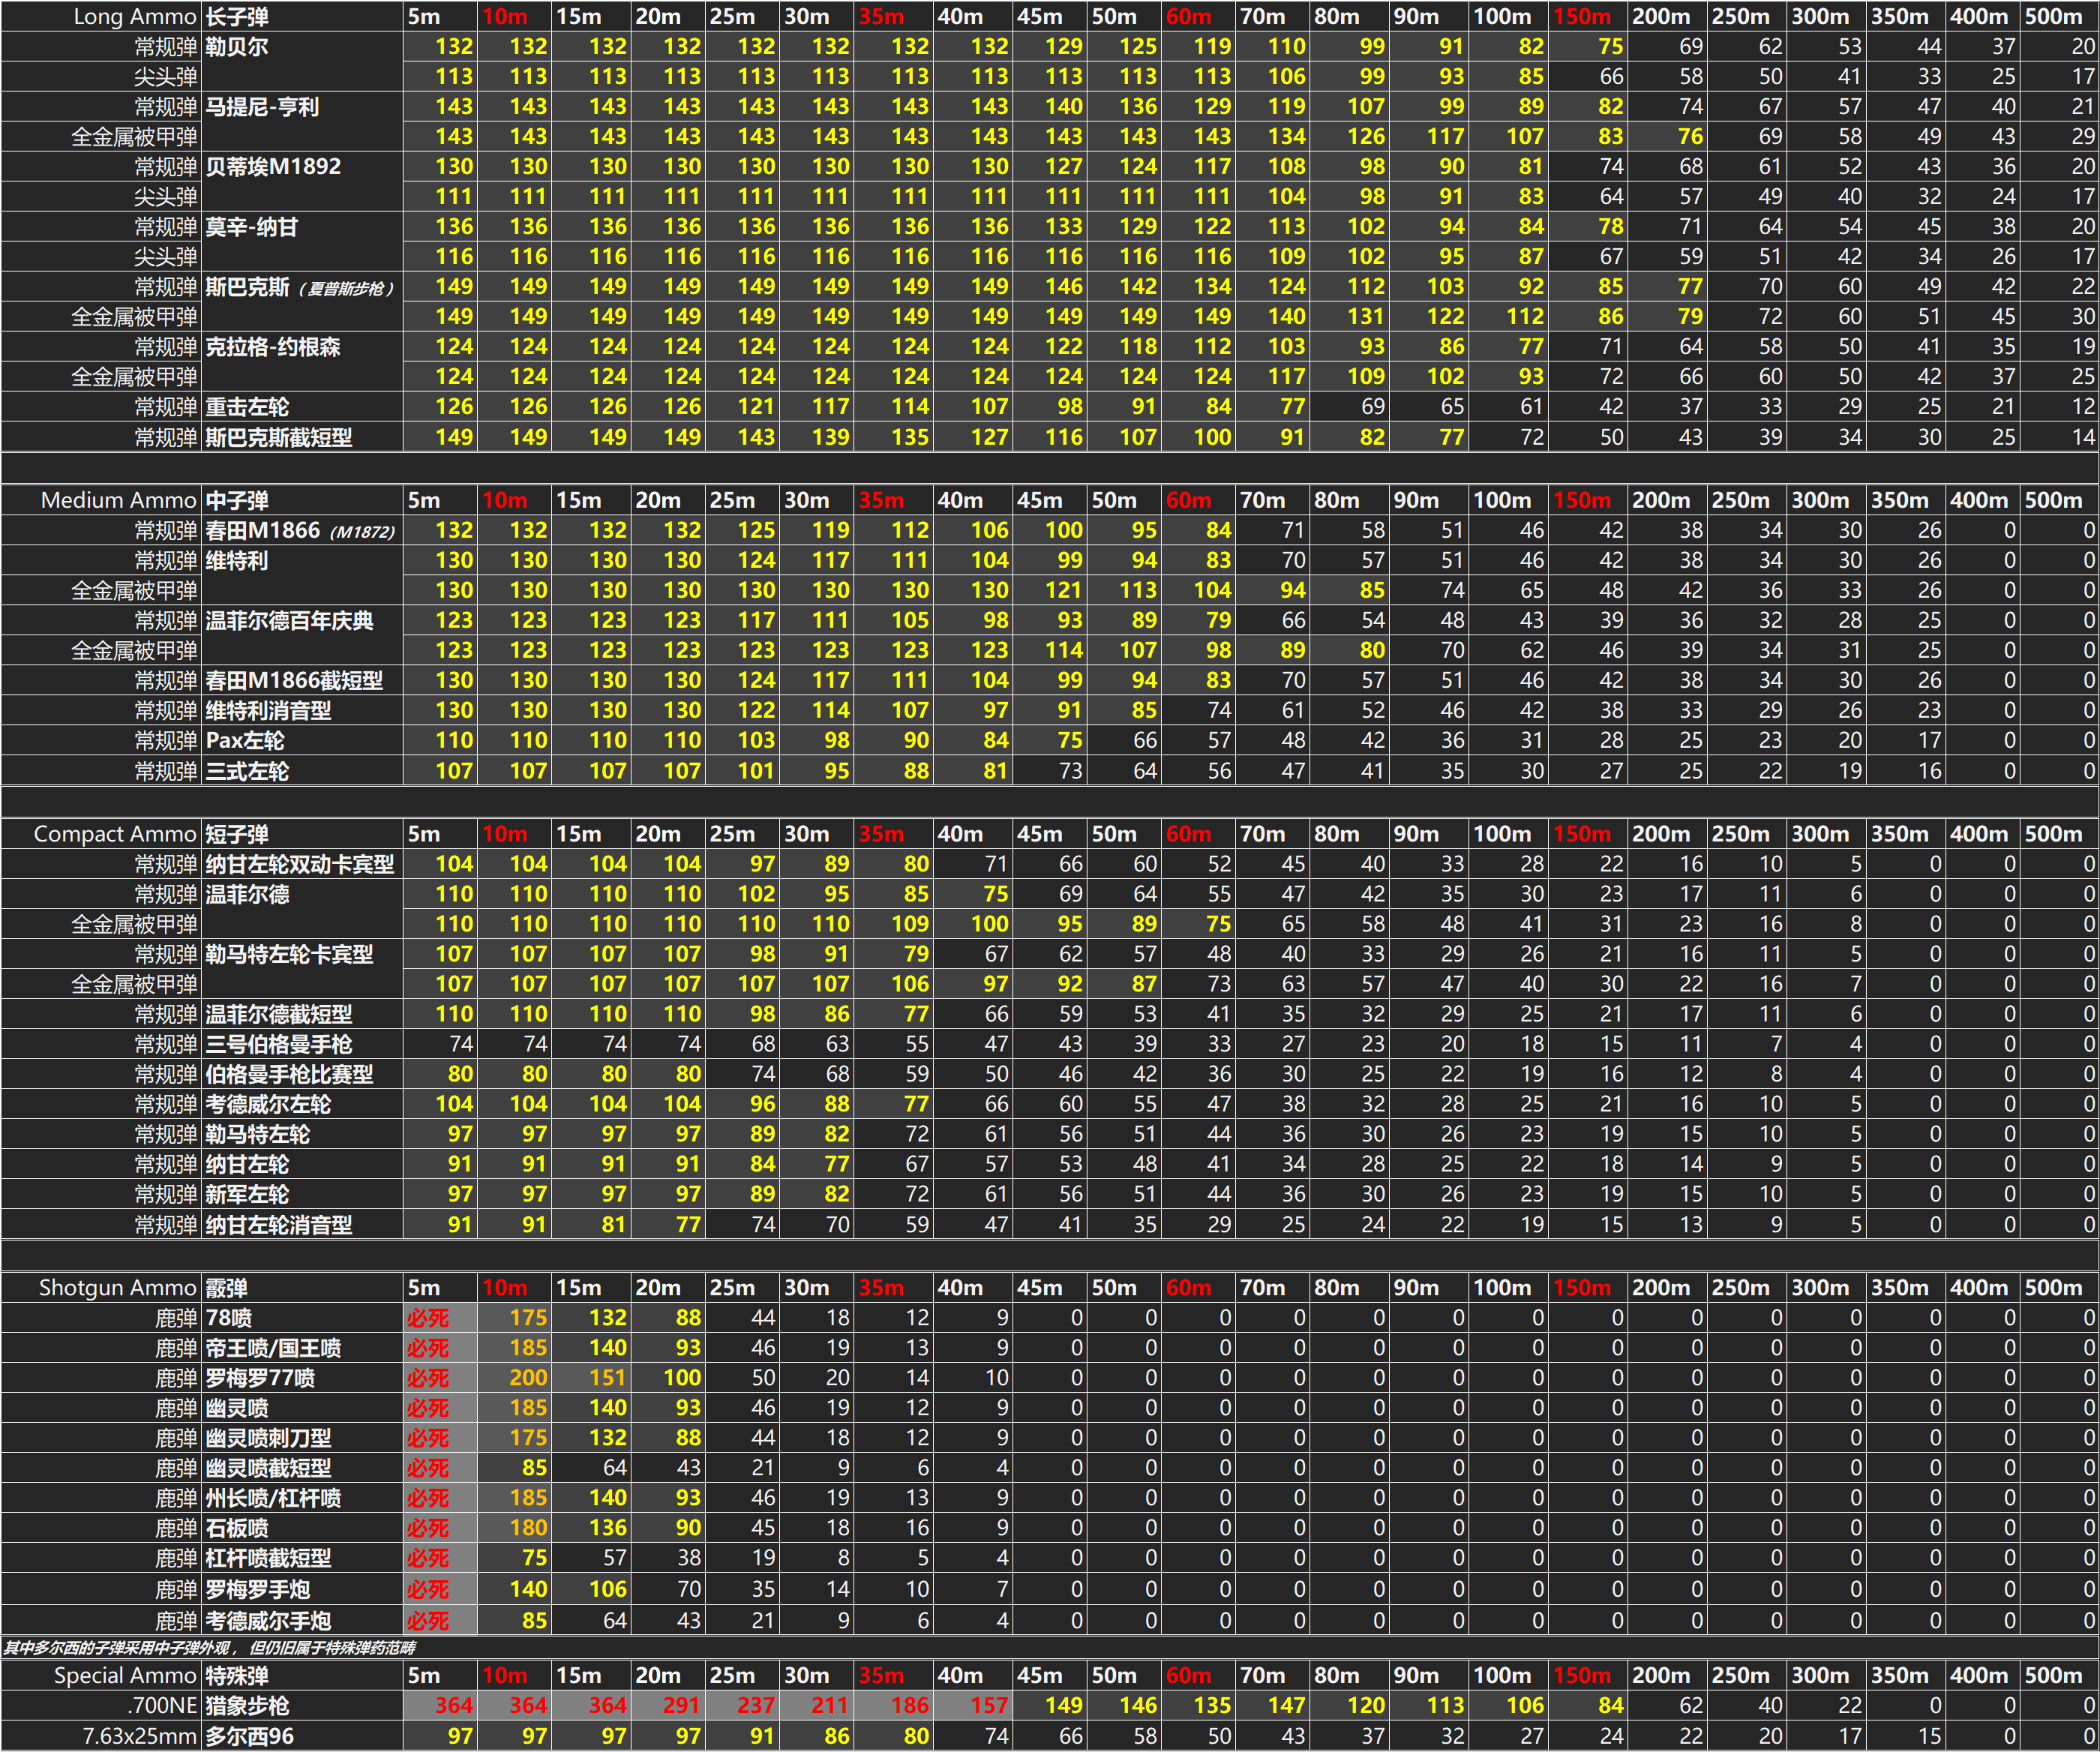This screenshot has width=2100, height=1752.
Task: Click the Special Ammo section header cell
Action: pyautogui.click(x=101, y=1675)
